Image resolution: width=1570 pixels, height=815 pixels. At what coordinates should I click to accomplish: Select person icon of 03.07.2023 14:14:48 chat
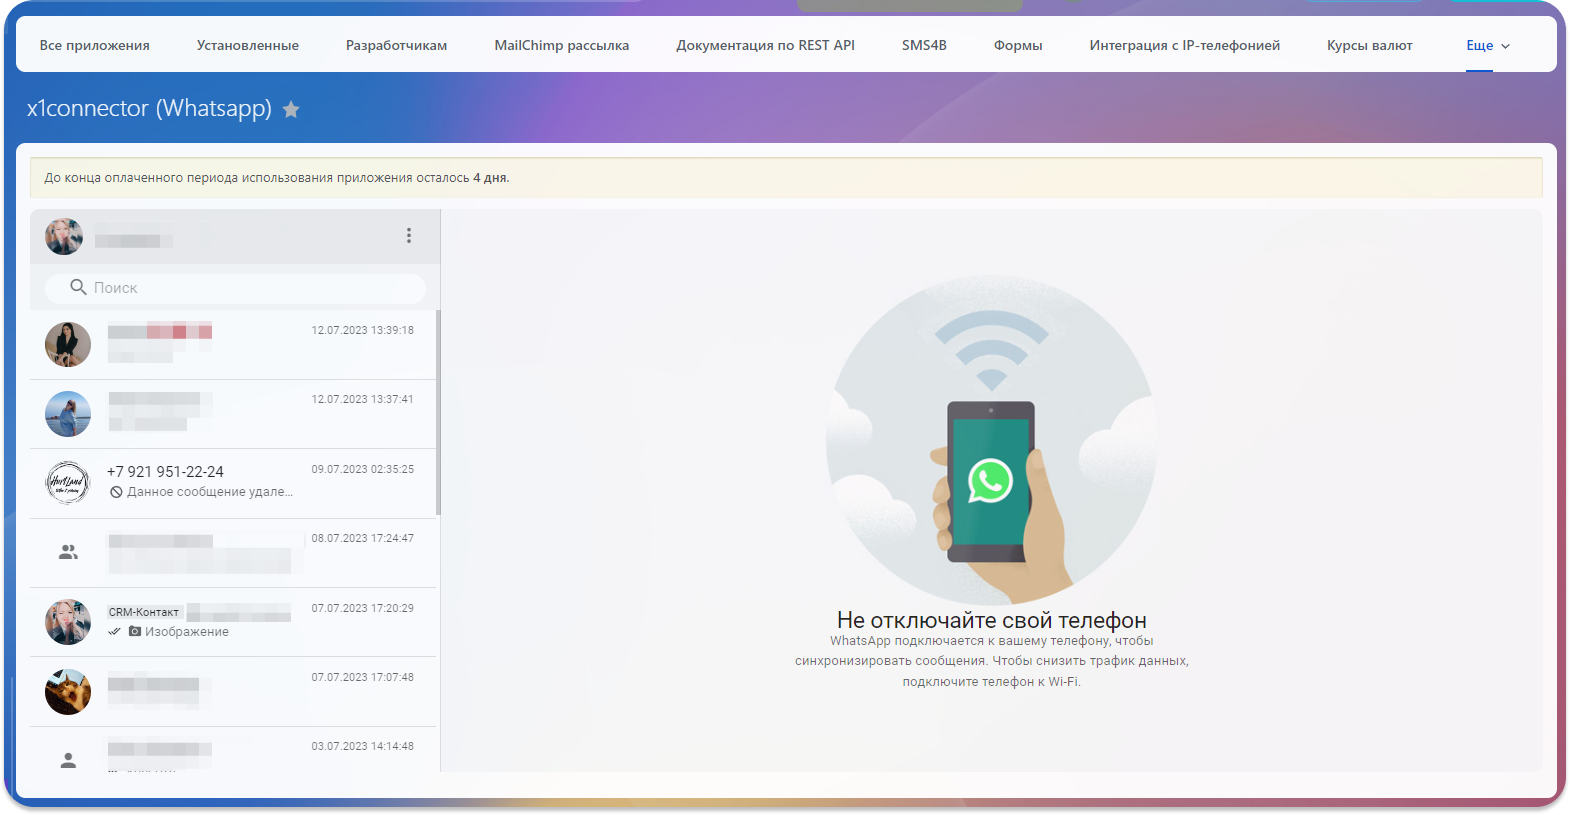click(x=68, y=761)
